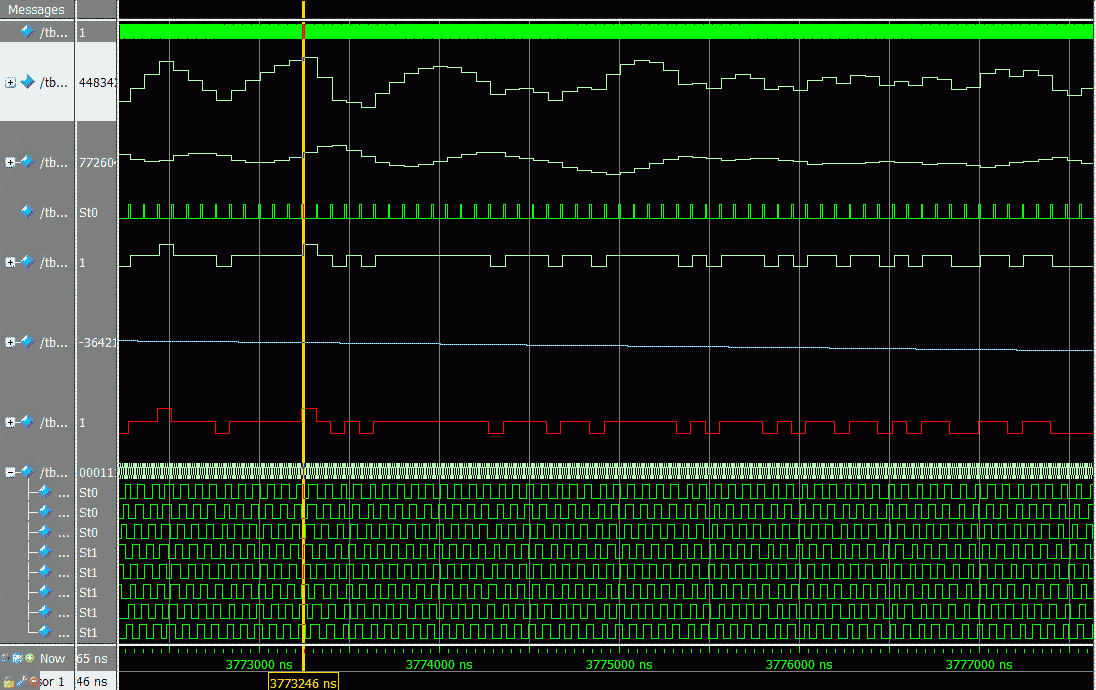Click the green pulse-train waveform
1096x690 pixels.
pyautogui.click(x=605, y=211)
